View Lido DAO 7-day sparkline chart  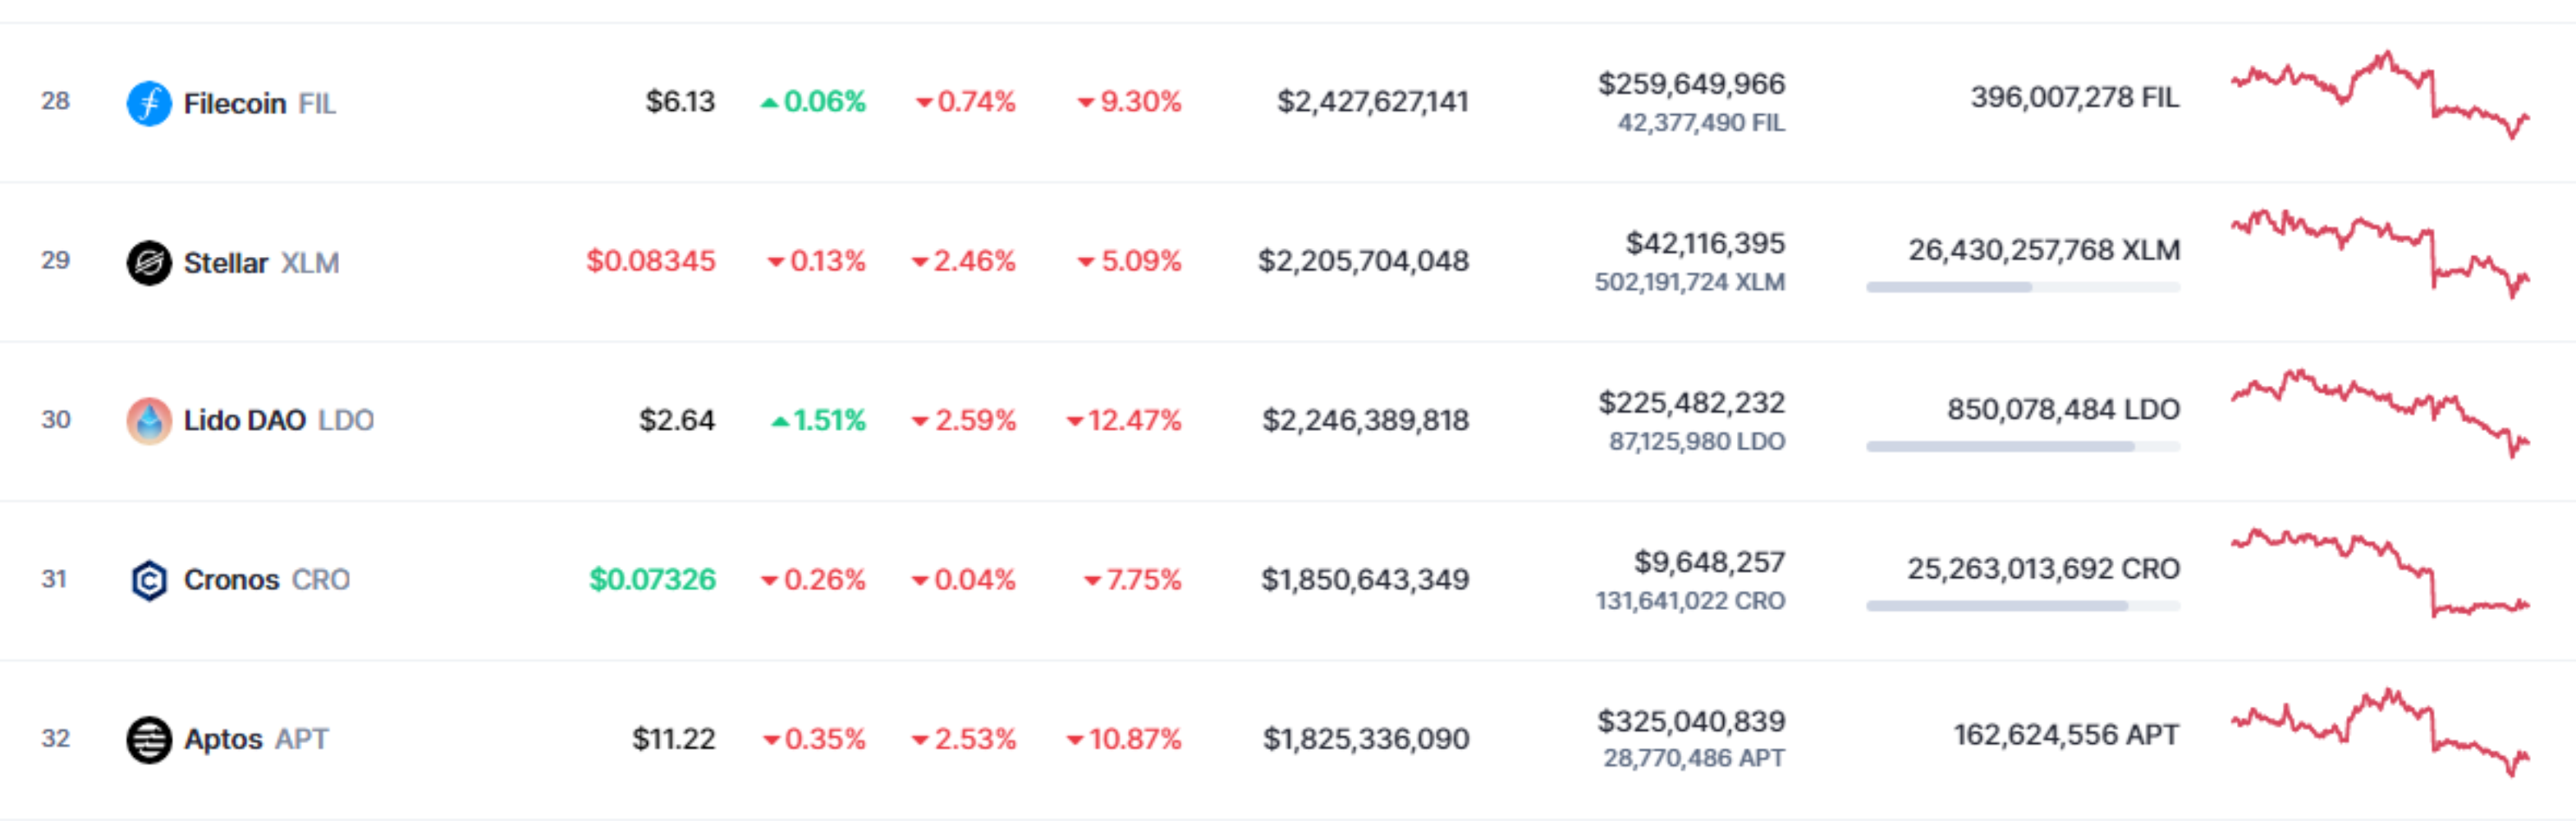(x=2380, y=413)
